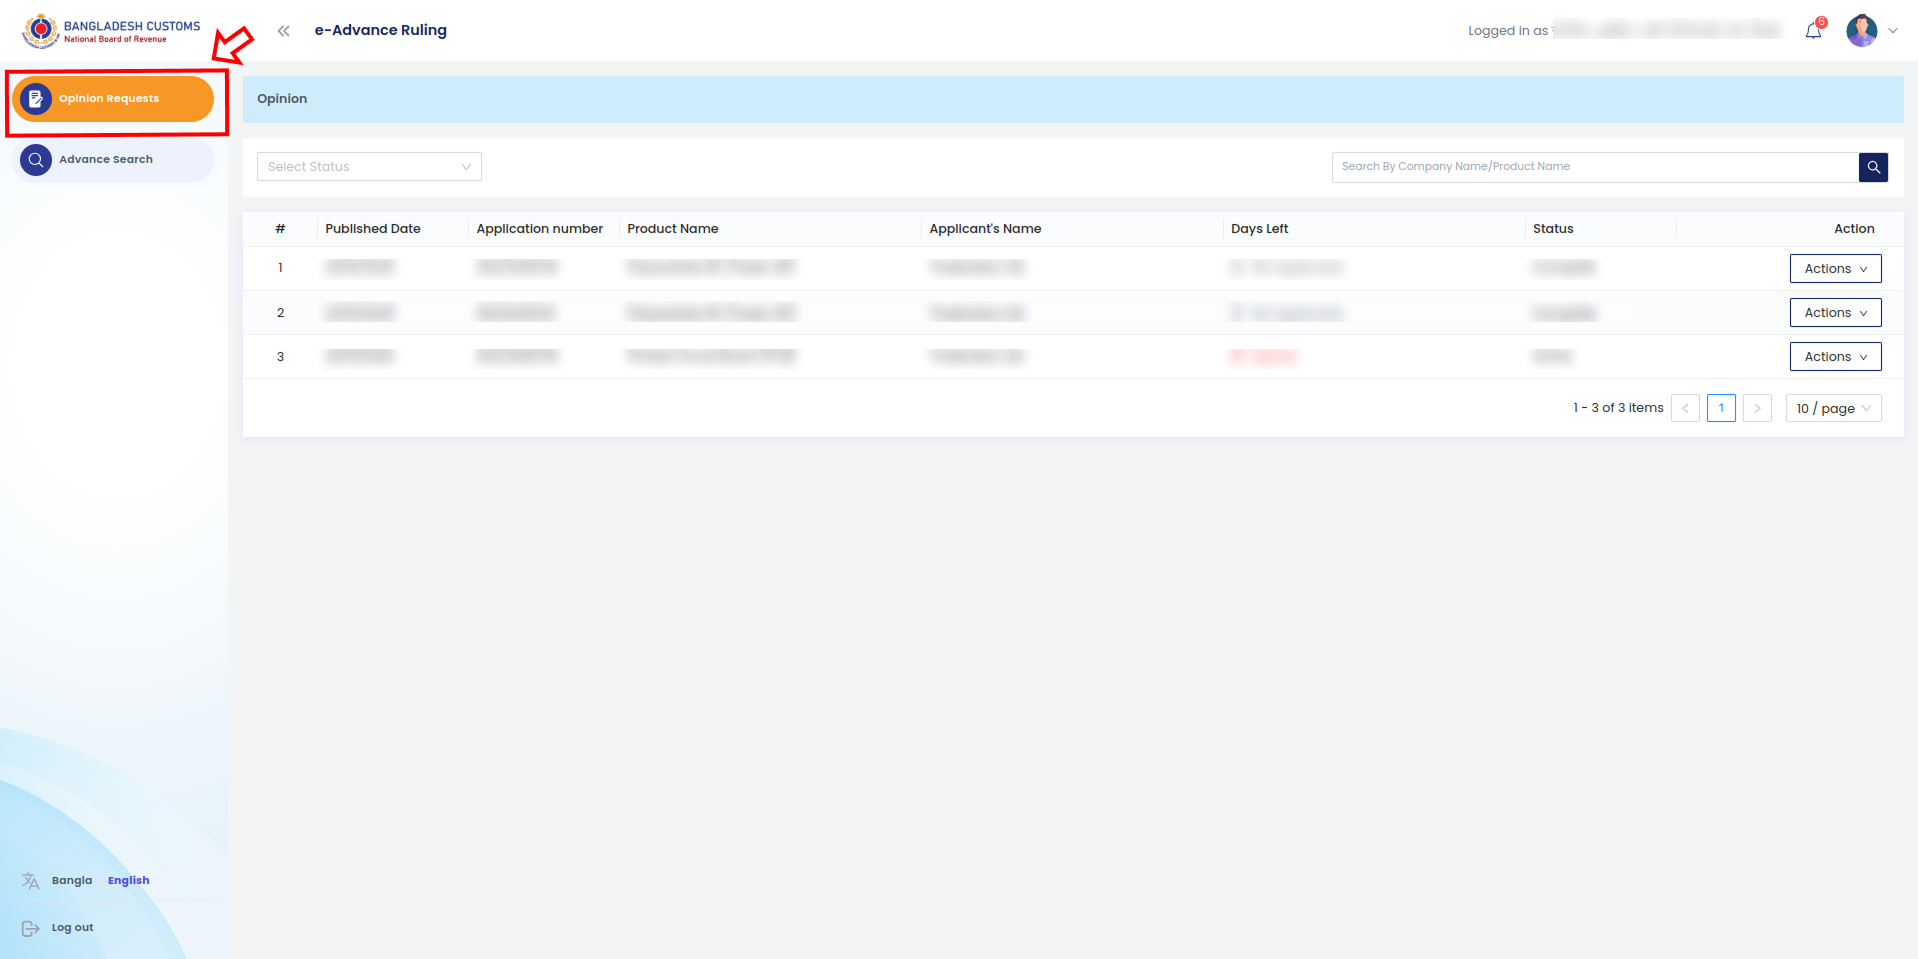Click the log out door icon

(x=31, y=928)
